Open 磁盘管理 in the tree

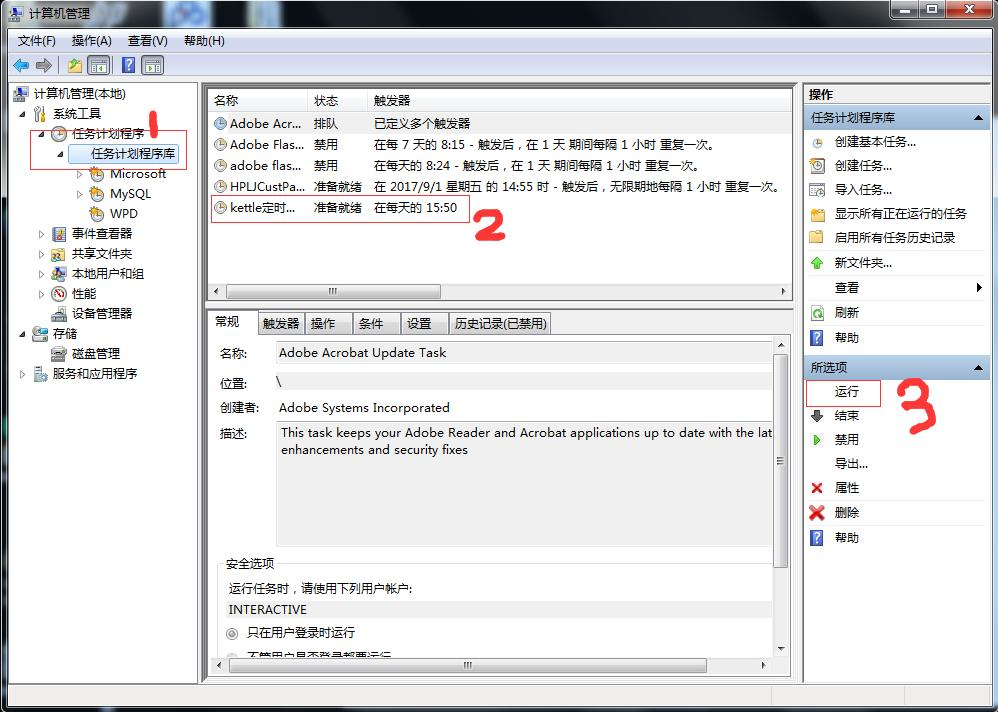(x=95, y=354)
